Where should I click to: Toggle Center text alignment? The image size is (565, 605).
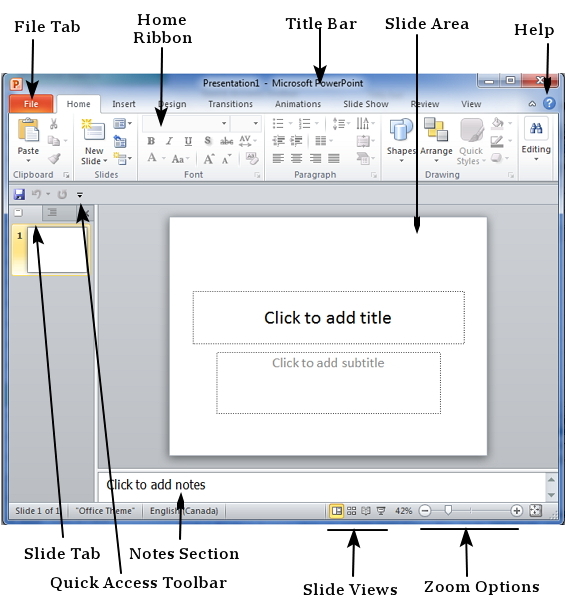(296, 158)
